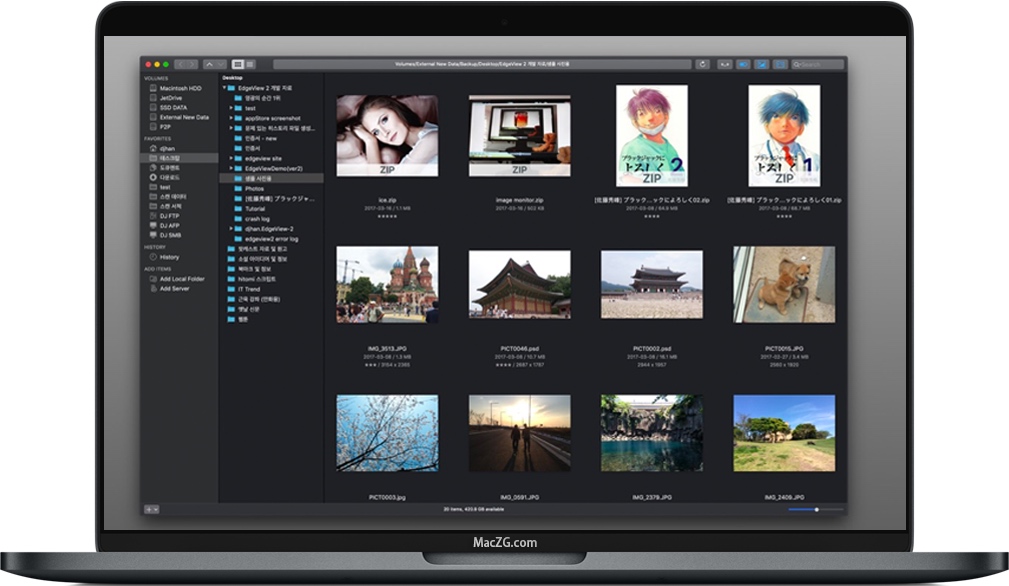Click inside the Search field
This screenshot has width=1009, height=586.
click(x=817, y=64)
